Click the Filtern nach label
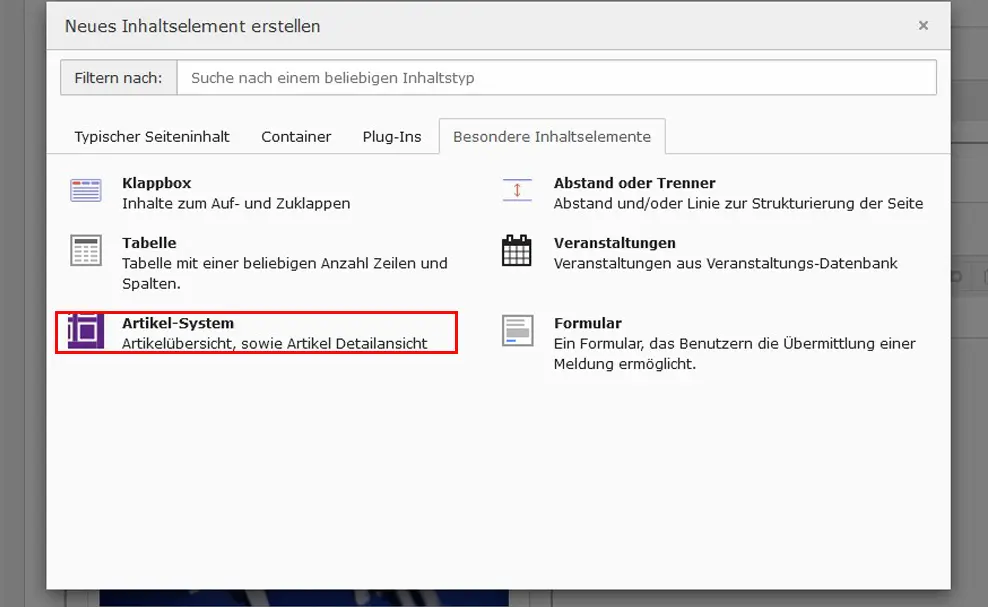The width and height of the screenshot is (988, 607). click(x=118, y=78)
